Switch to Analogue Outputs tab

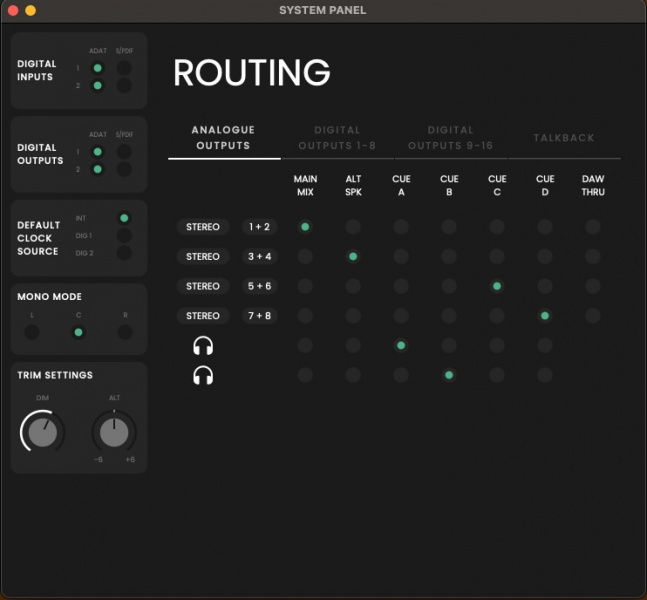pos(223,138)
